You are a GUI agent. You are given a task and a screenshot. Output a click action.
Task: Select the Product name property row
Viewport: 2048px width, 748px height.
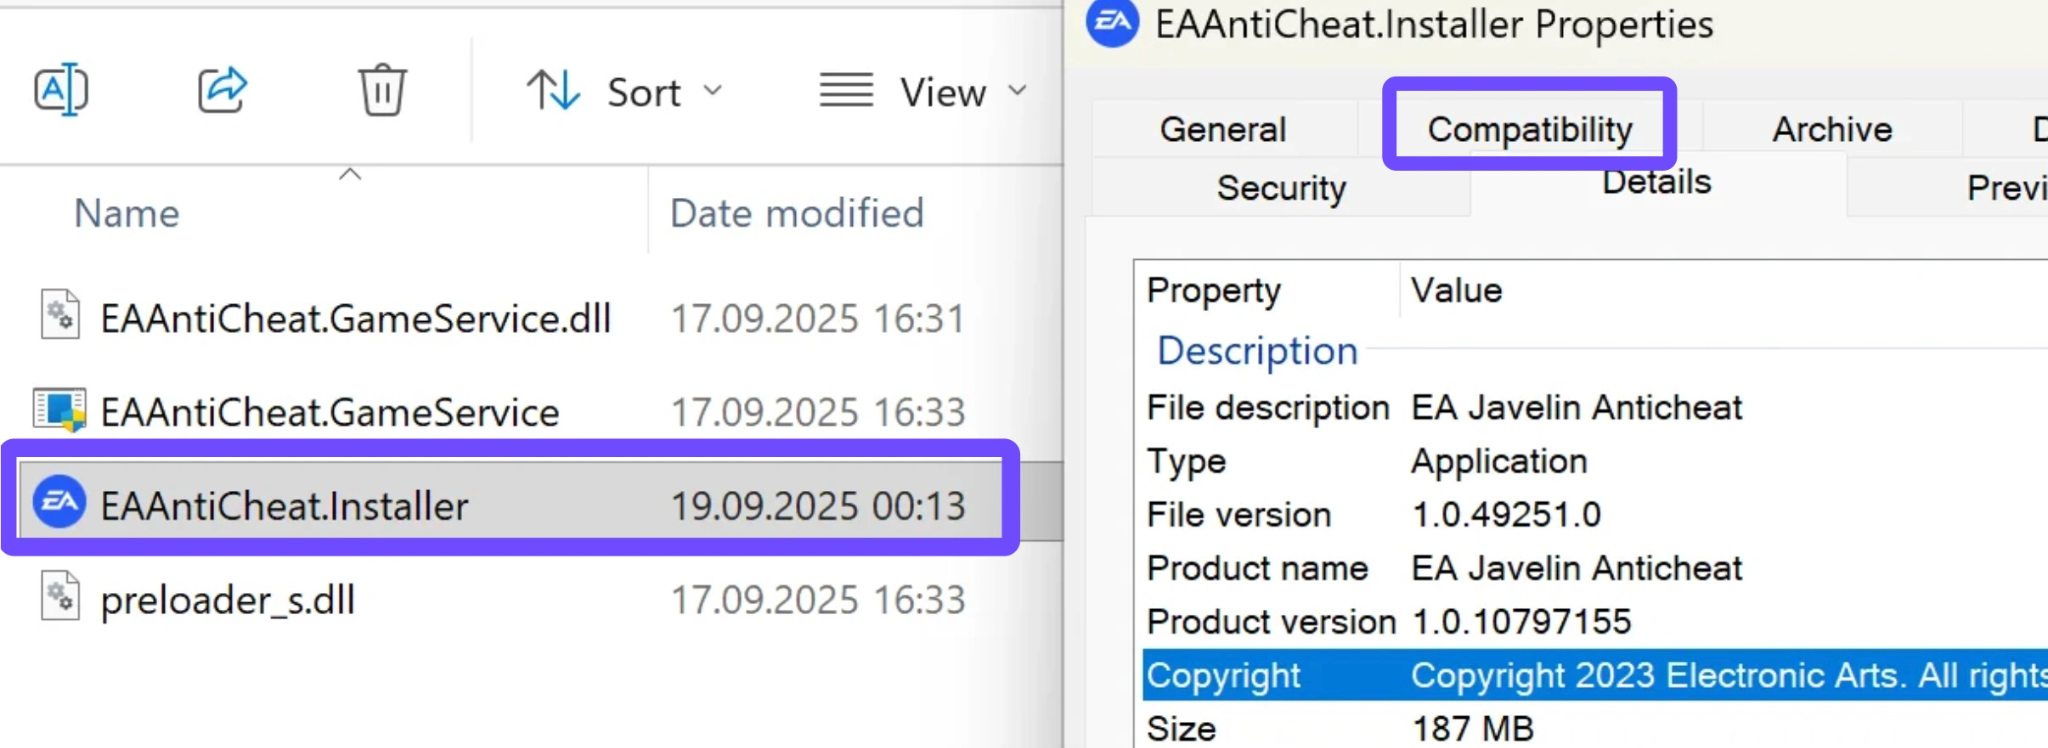coord(1595,568)
